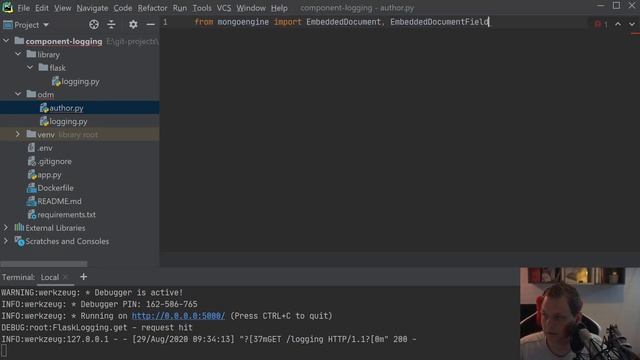
Task: Open the Edit menu
Action: [x=42, y=8]
